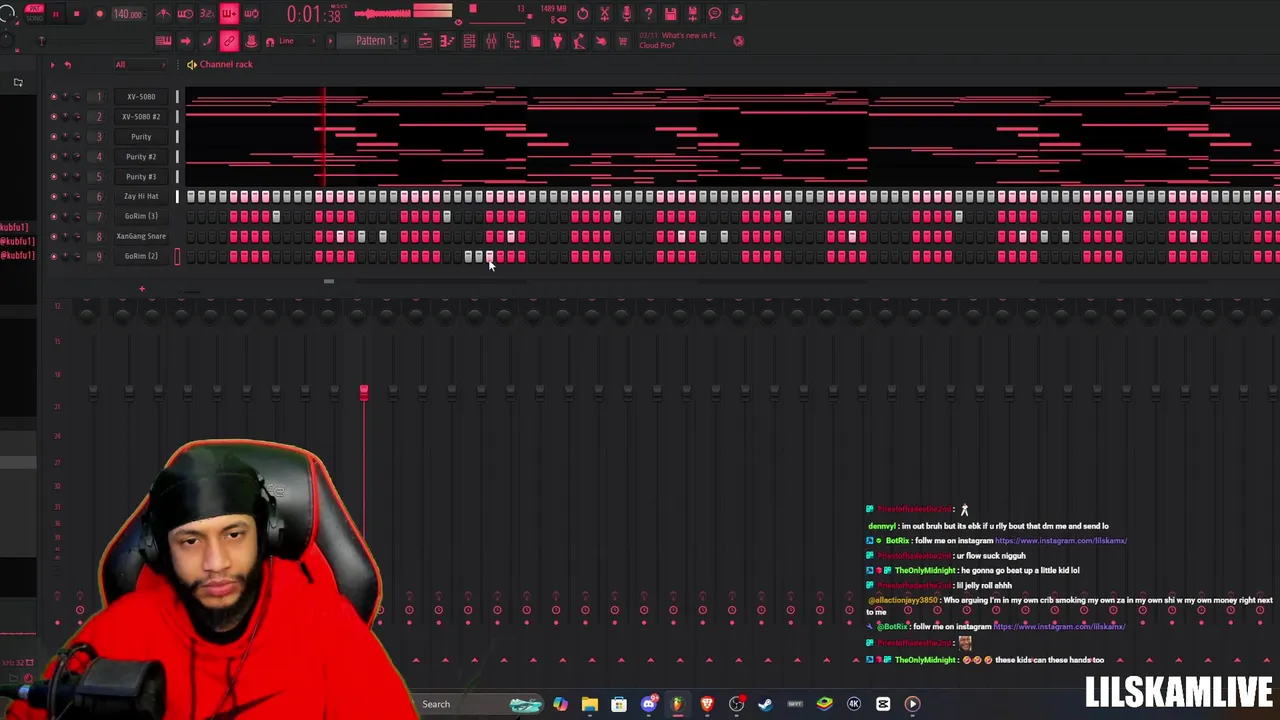This screenshot has width=1280, height=720.
Task: Open the piano roll view icon
Action: coord(447,41)
